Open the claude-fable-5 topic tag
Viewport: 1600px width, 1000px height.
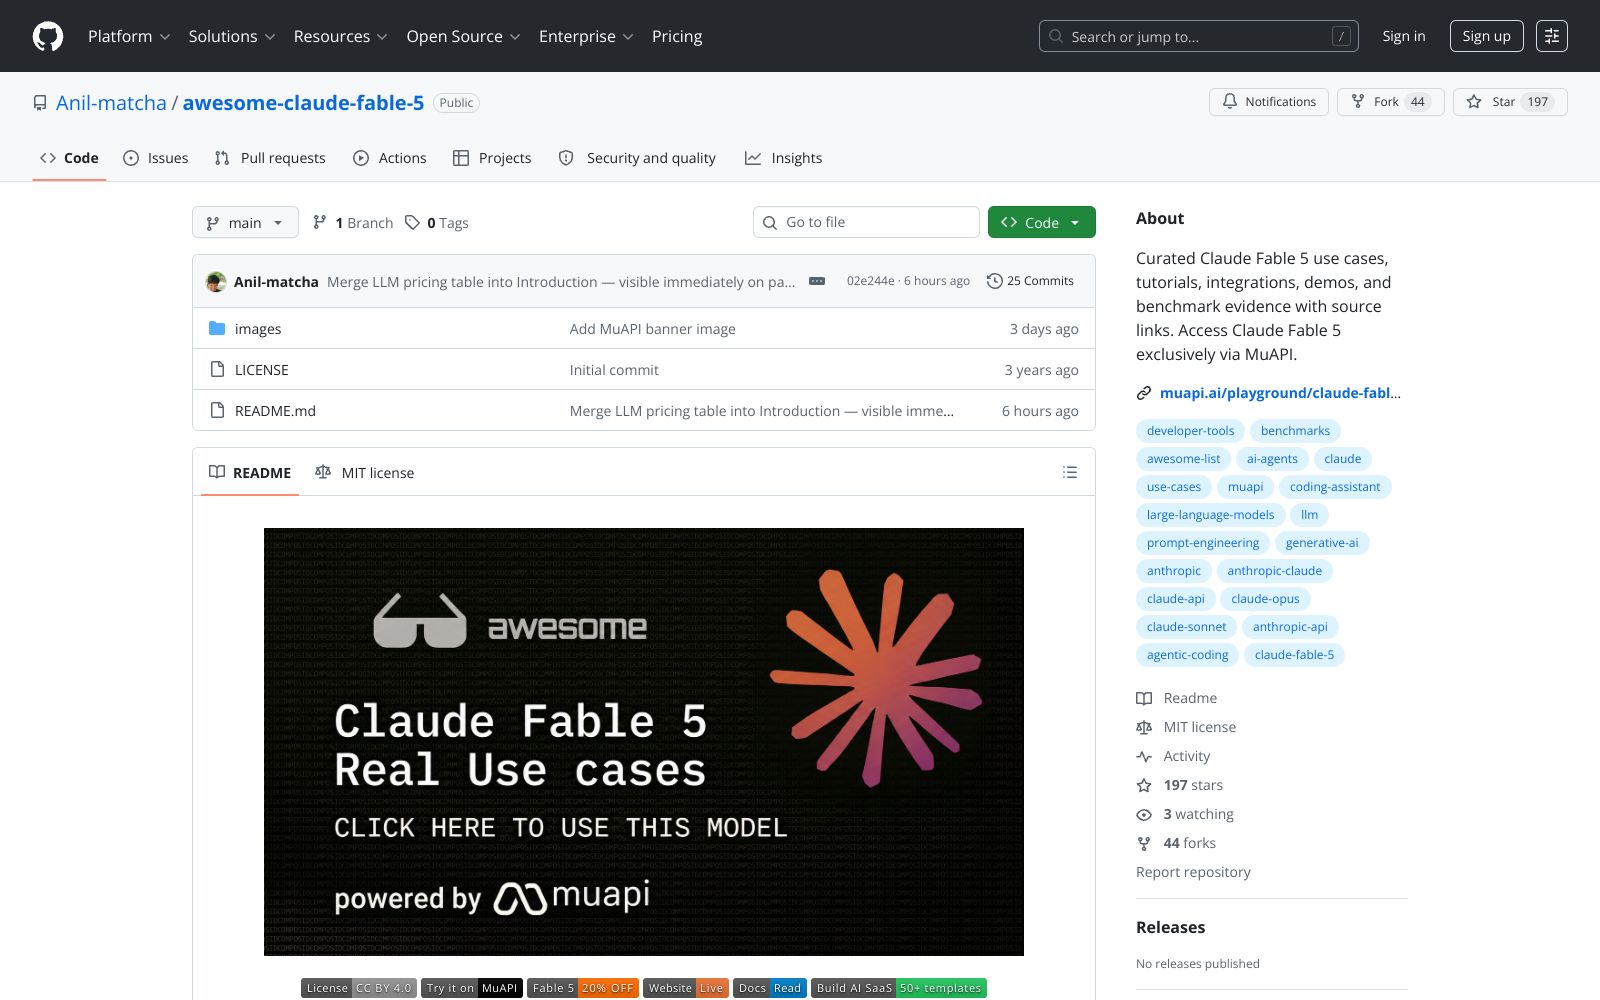[1294, 655]
